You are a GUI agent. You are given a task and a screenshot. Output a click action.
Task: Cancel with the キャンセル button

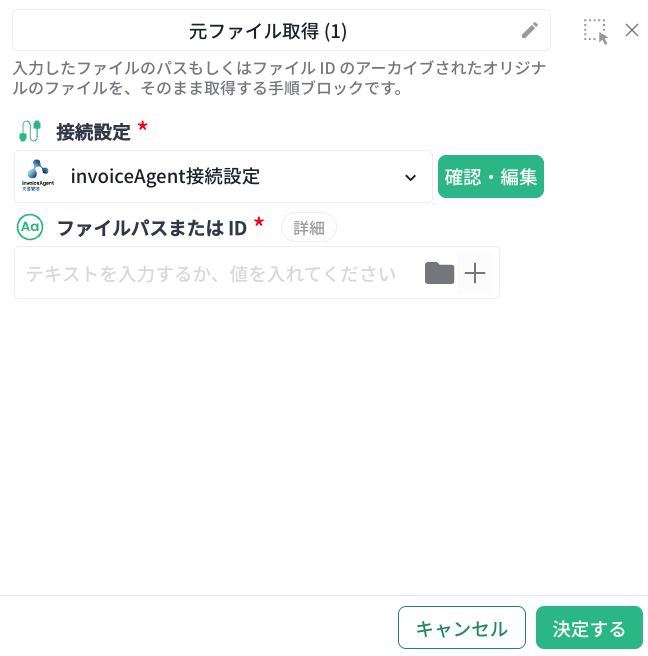[462, 628]
